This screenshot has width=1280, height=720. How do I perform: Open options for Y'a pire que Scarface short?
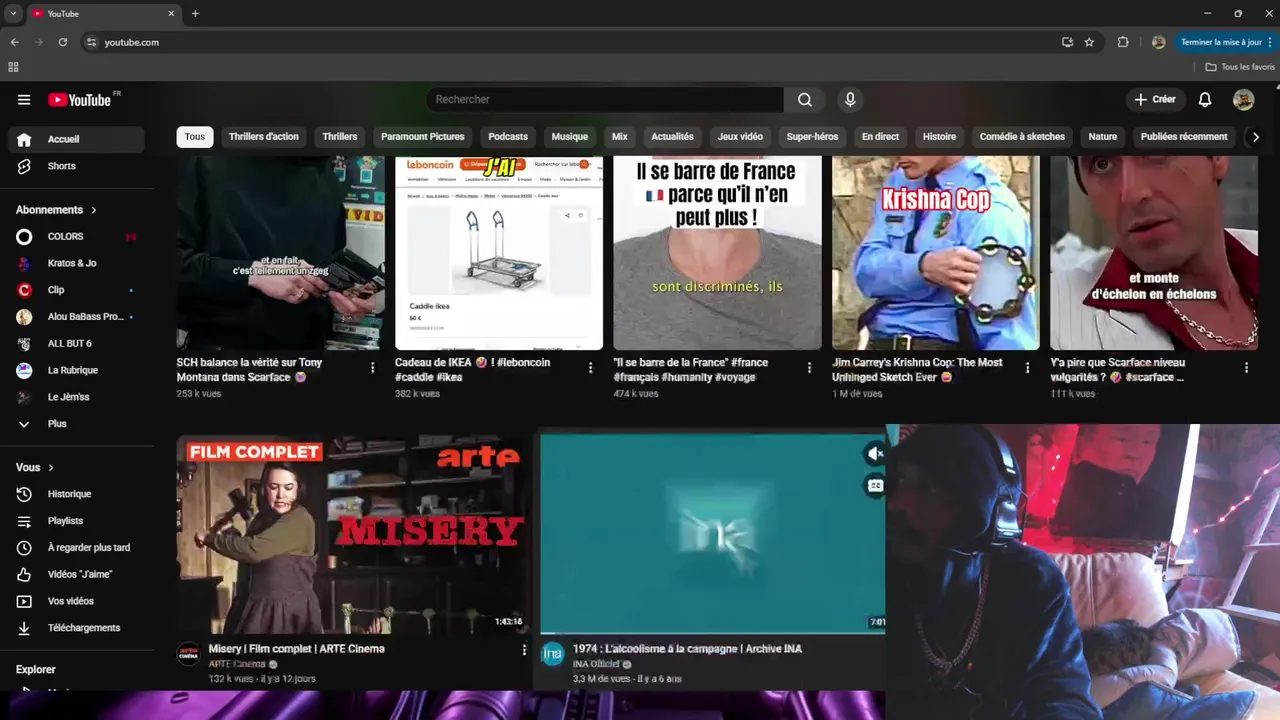1246,368
